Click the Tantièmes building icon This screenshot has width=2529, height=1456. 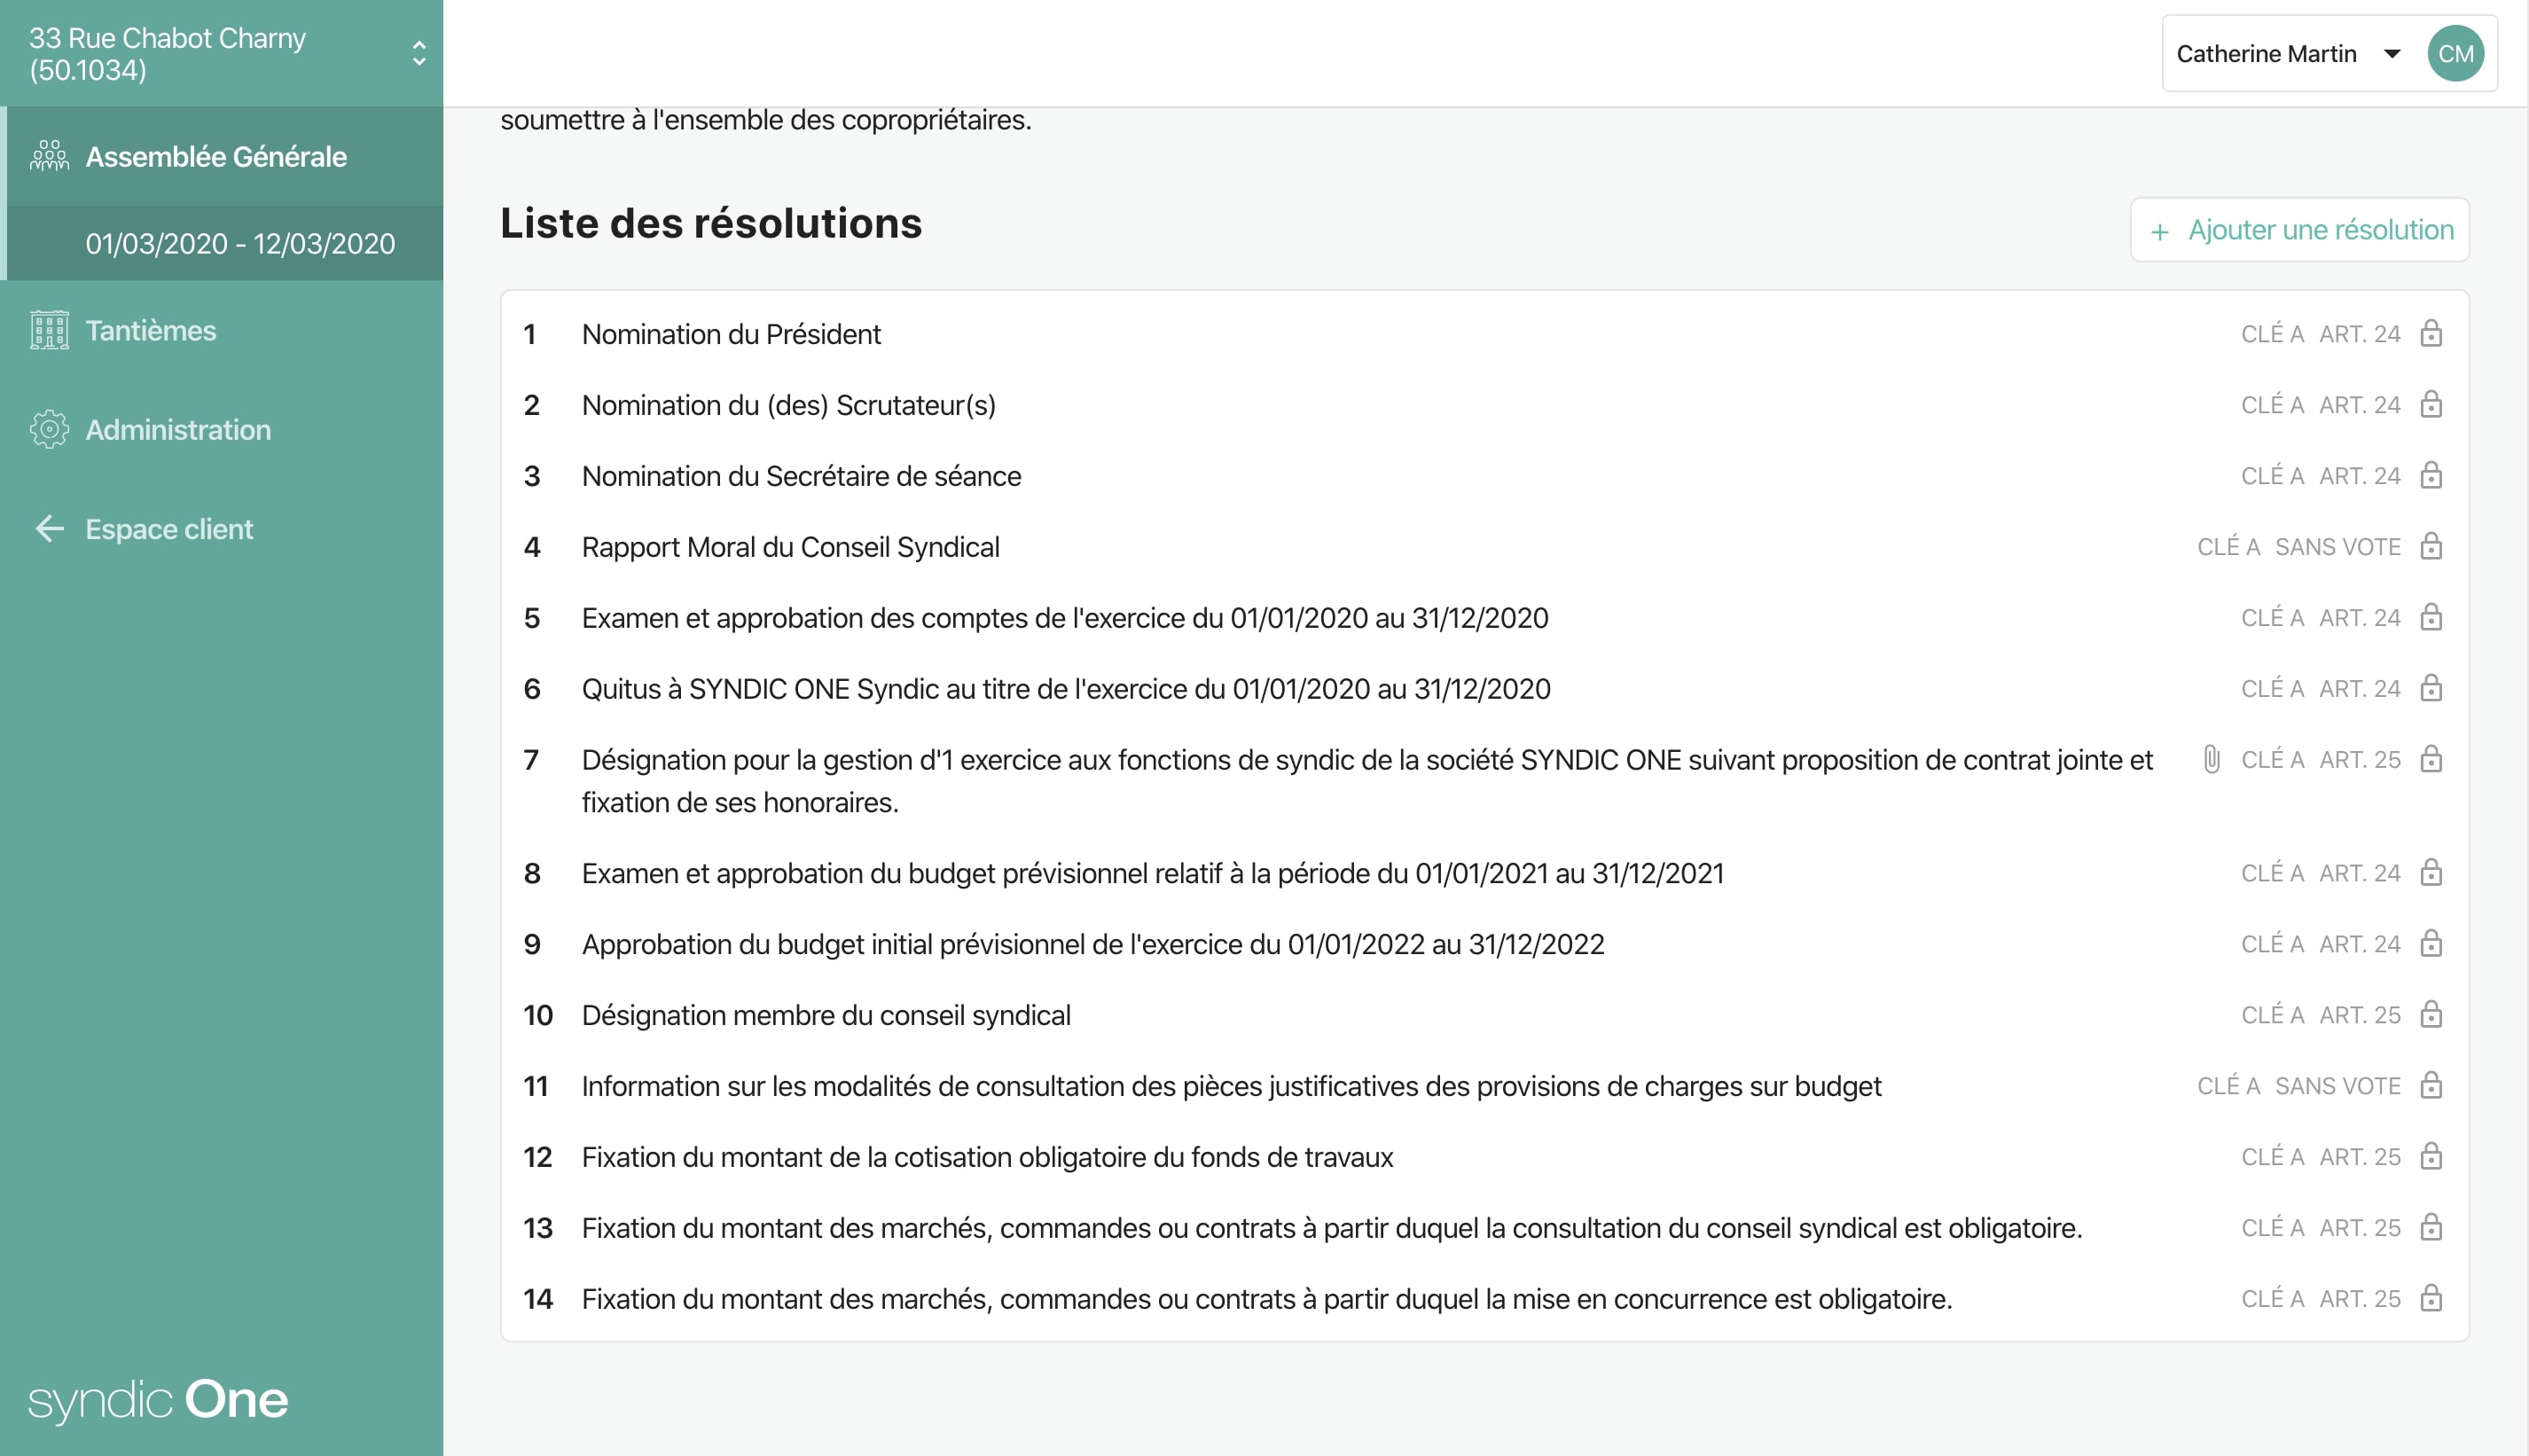pyautogui.click(x=49, y=330)
